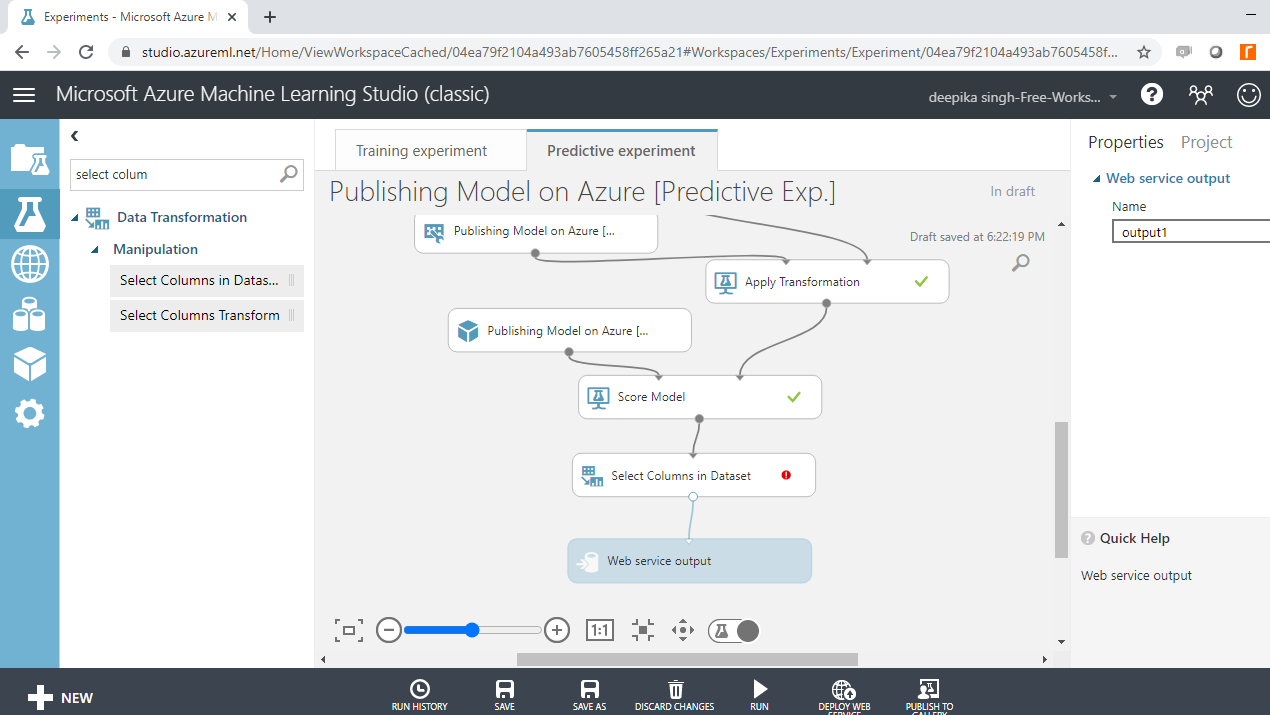The image size is (1270, 715).
Task: Open Settings via the gear sidebar icon
Action: pyautogui.click(x=29, y=413)
